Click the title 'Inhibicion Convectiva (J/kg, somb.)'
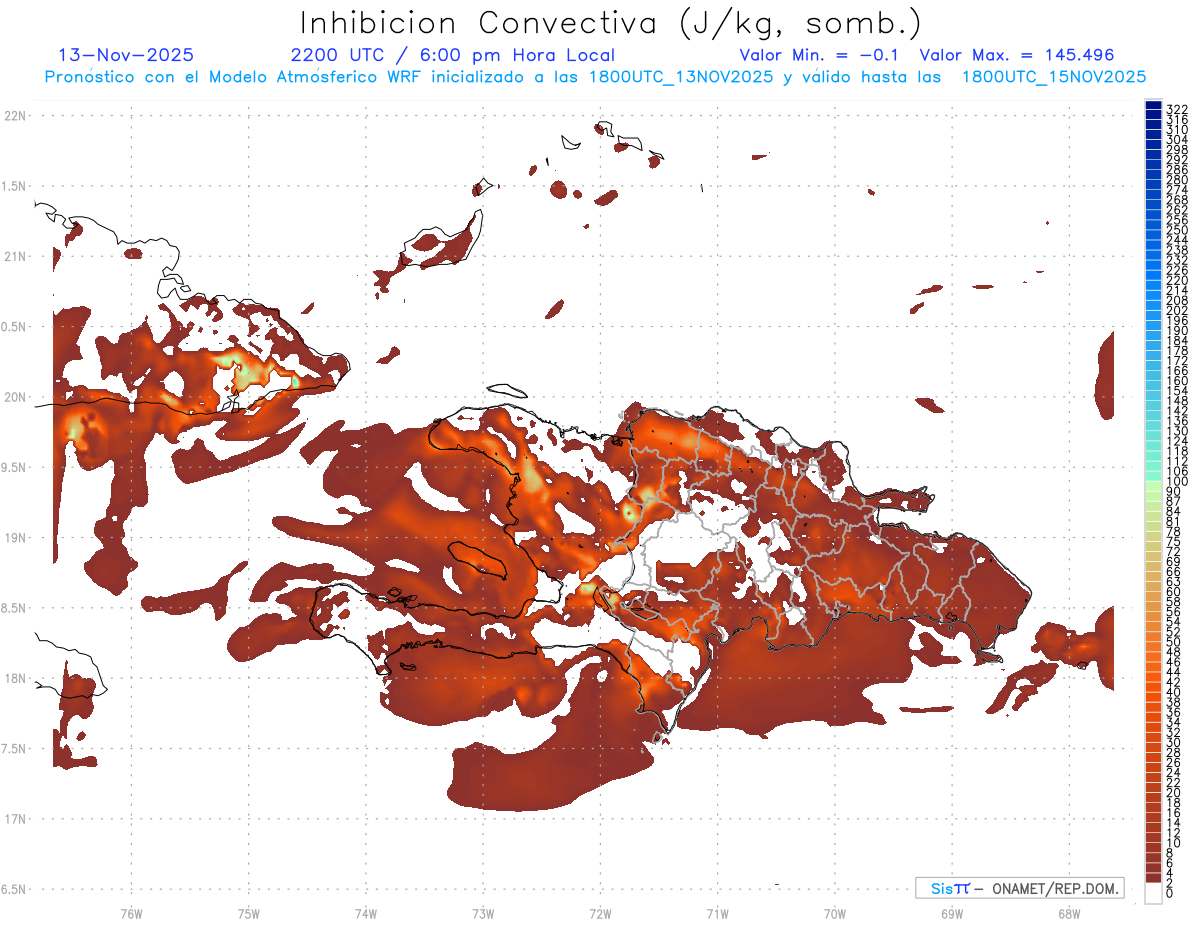 [x=611, y=24]
